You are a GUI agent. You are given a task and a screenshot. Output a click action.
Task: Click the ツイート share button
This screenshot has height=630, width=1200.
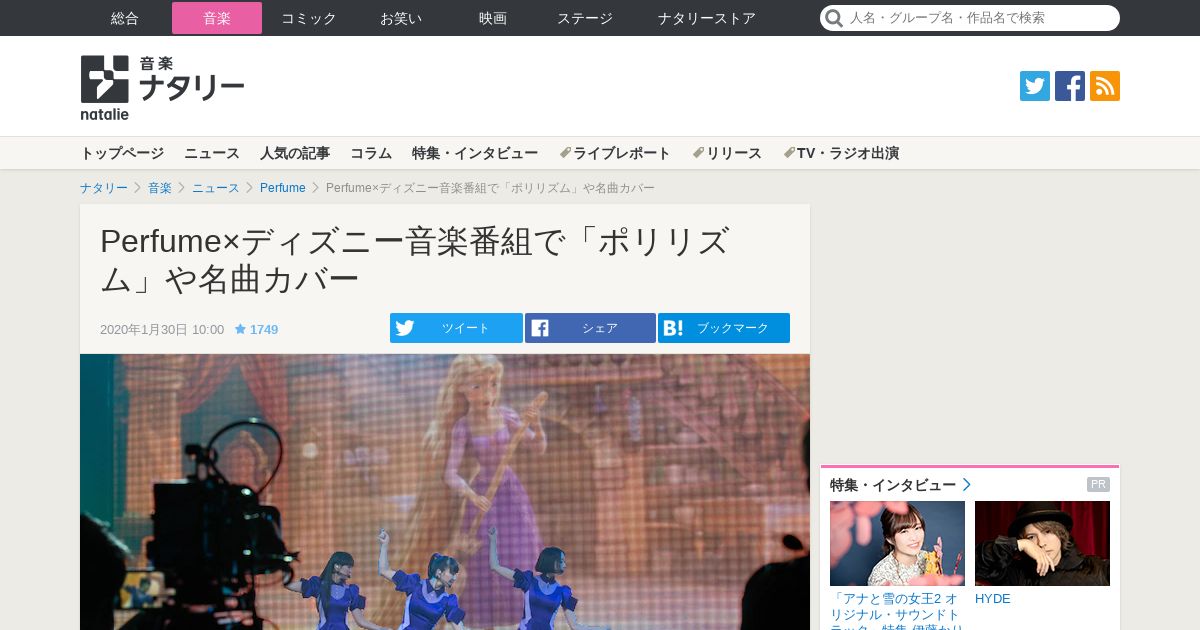[x=456, y=328]
